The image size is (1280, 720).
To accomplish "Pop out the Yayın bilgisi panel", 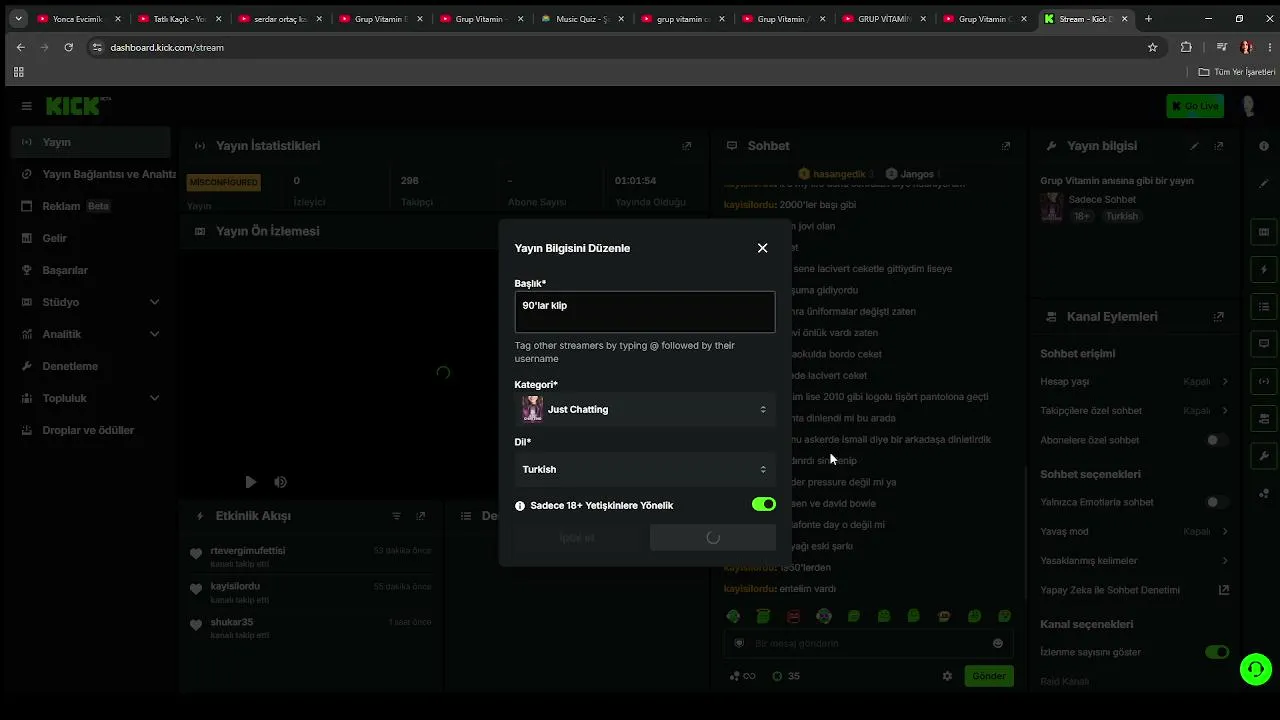I will click(x=1219, y=146).
